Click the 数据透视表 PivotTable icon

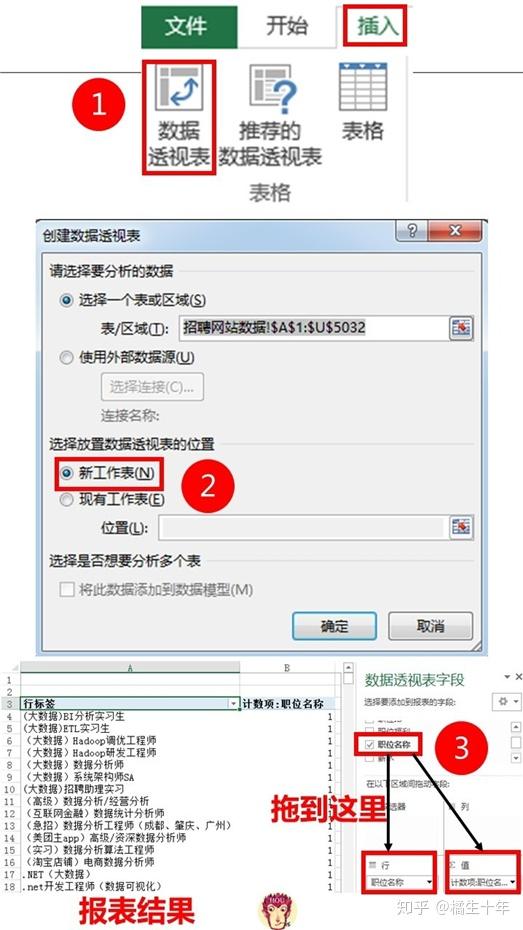tap(178, 116)
